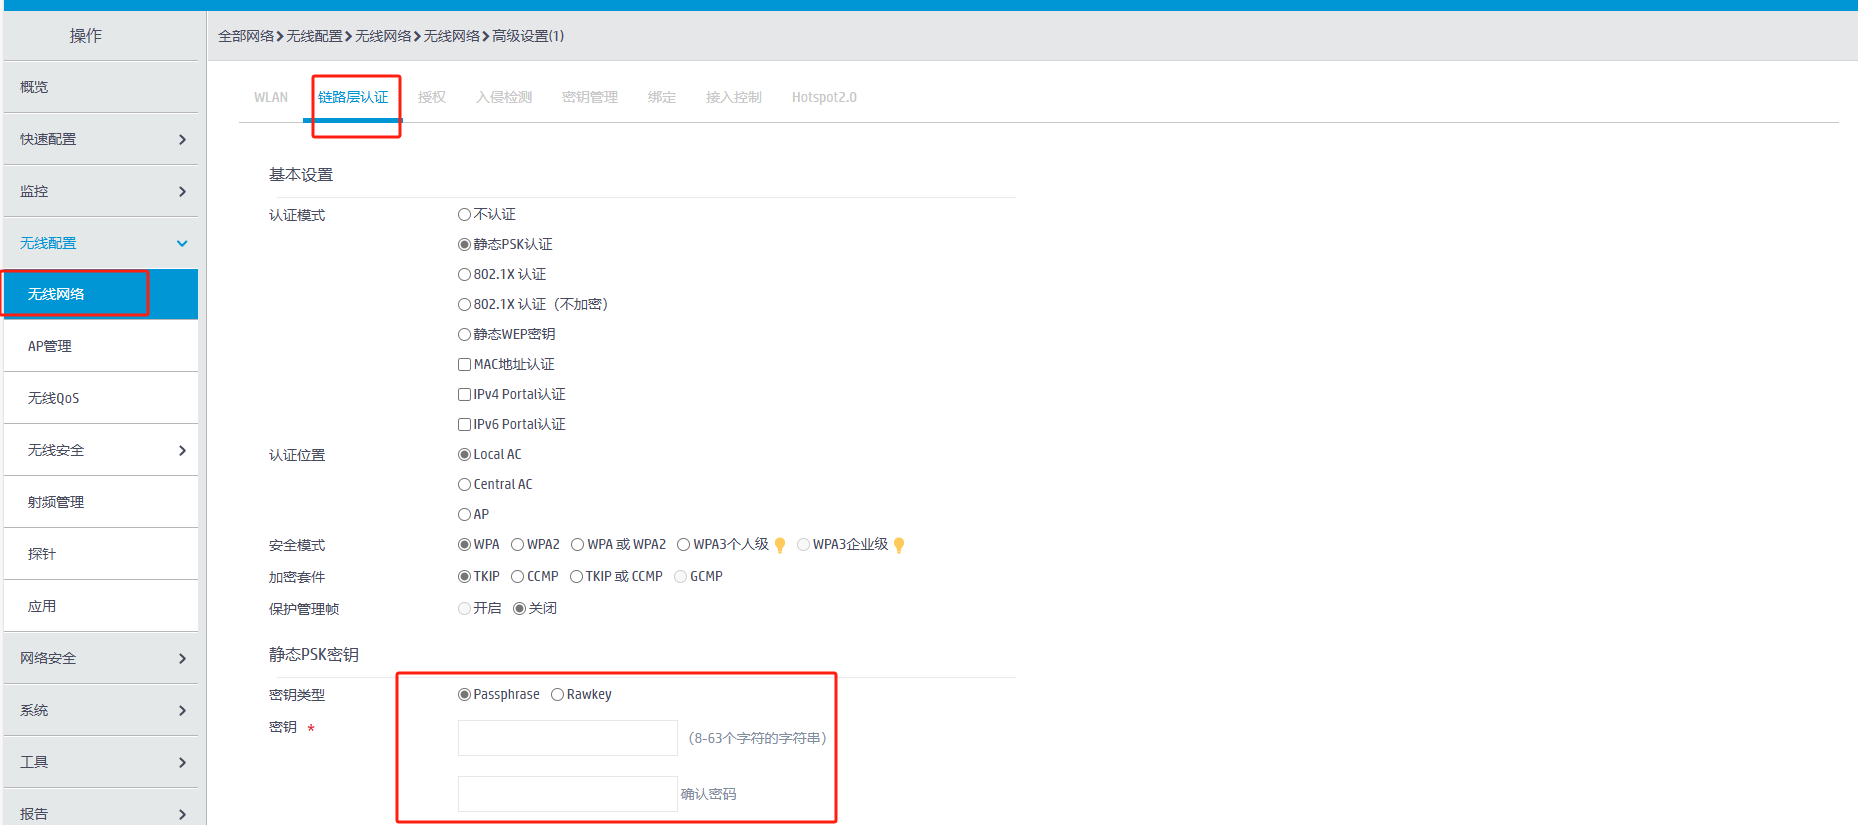Go to 全部网络 in breadcrumb
1858x825 pixels.
[x=245, y=36]
